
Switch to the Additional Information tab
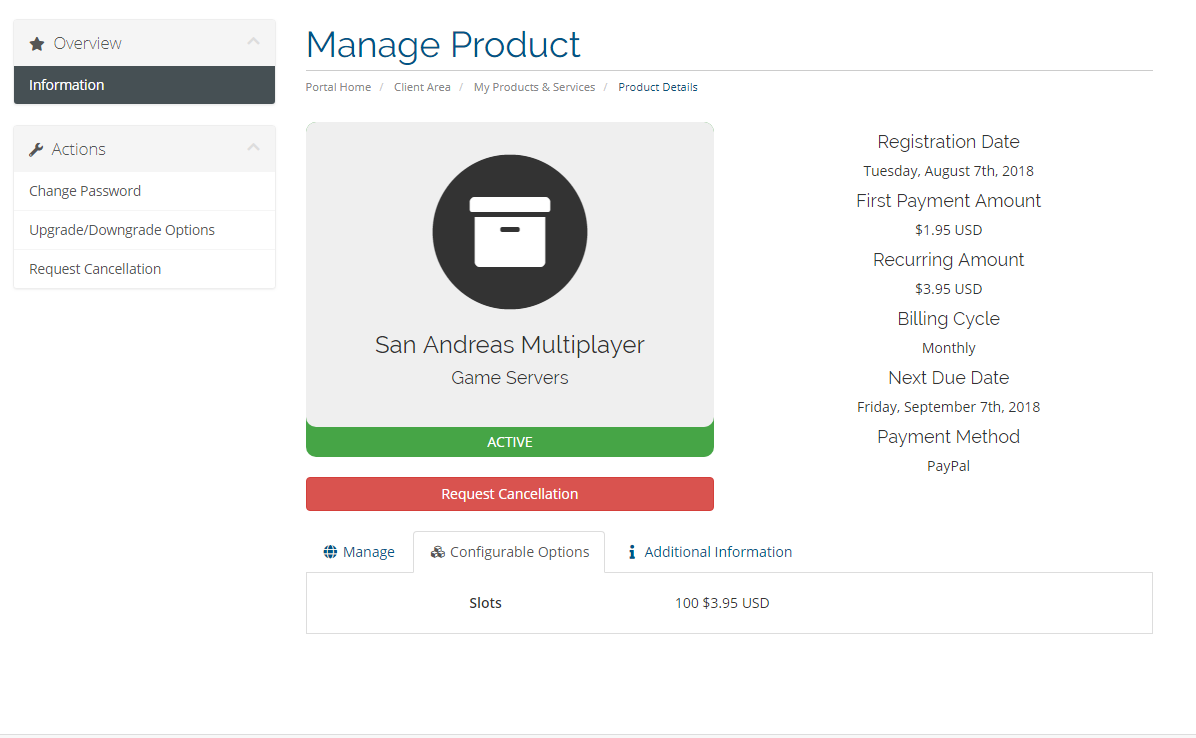pyautogui.click(x=709, y=551)
